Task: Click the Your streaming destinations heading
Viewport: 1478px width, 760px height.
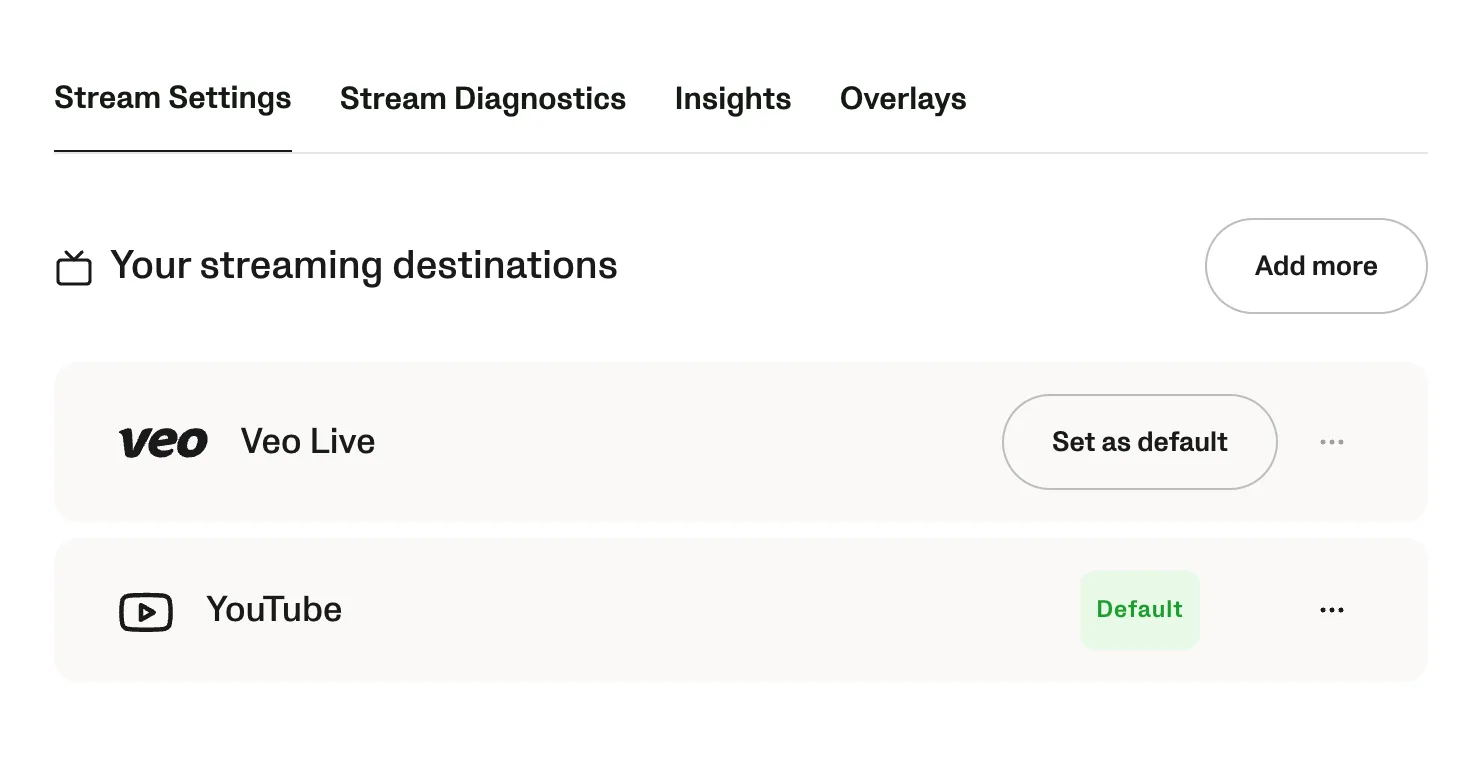Action: [x=363, y=266]
